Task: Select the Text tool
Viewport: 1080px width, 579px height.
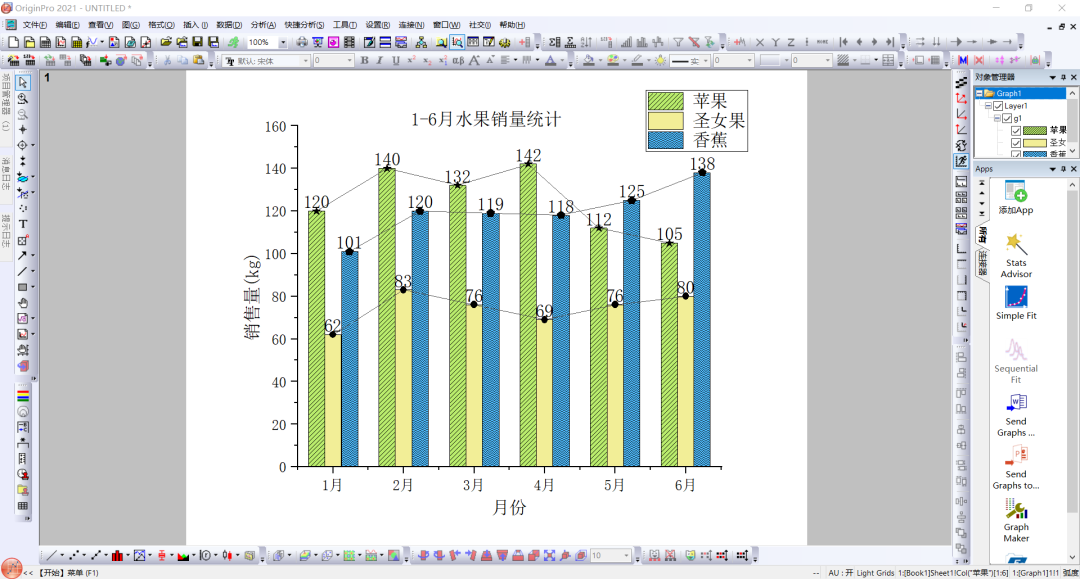Action: (23, 224)
